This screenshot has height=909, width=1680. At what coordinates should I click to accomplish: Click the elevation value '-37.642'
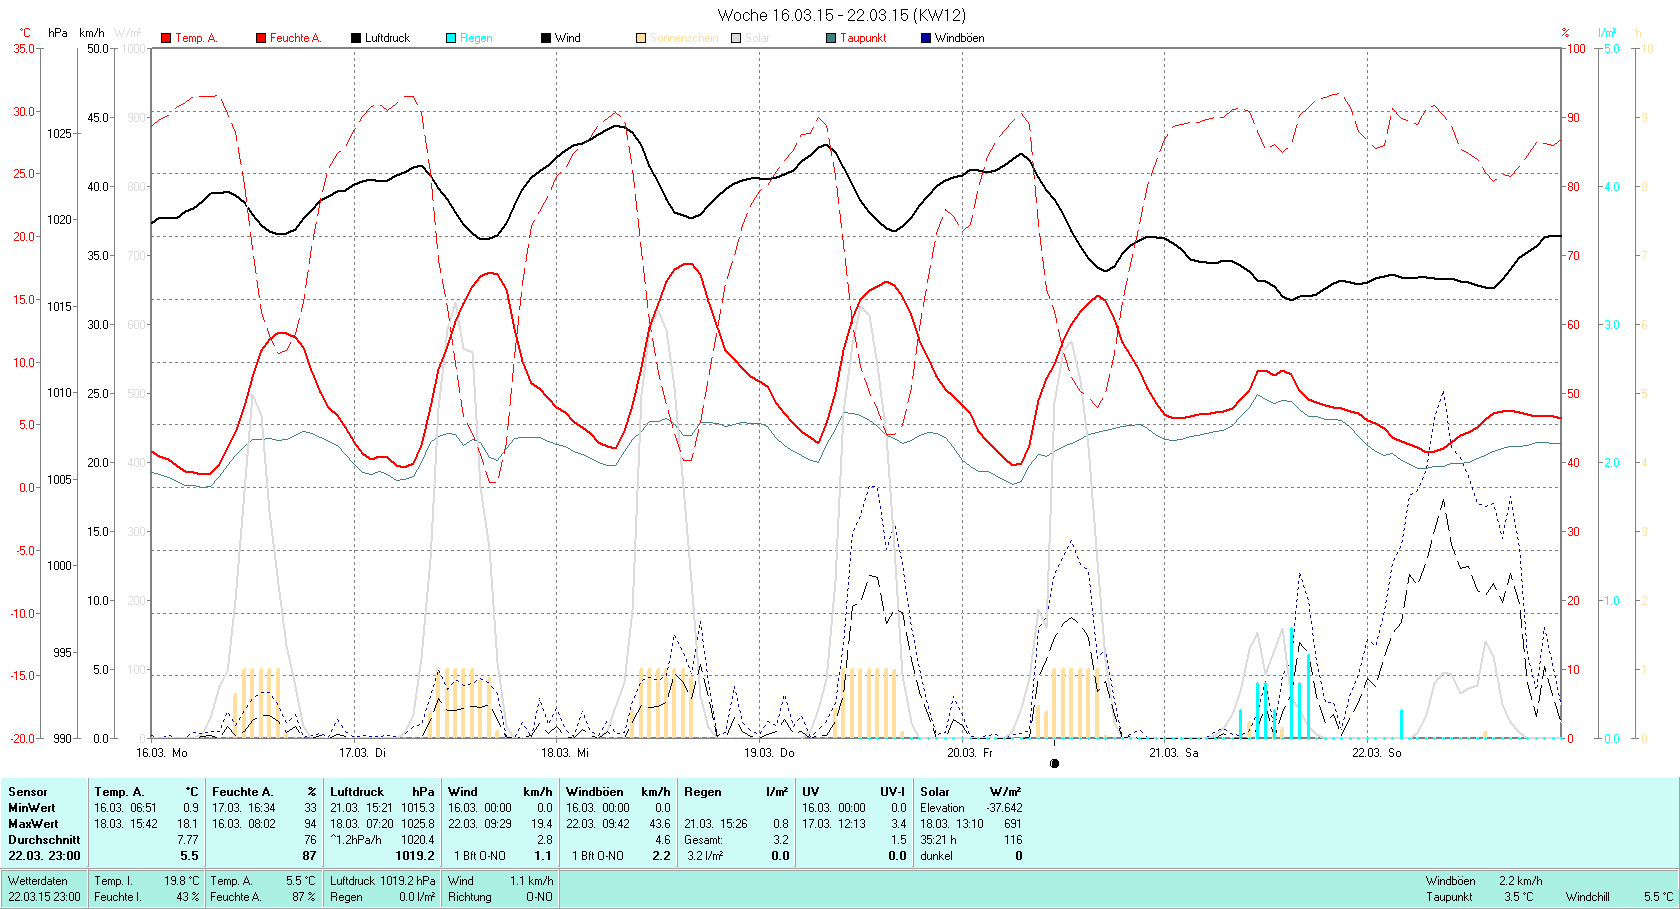(1004, 808)
